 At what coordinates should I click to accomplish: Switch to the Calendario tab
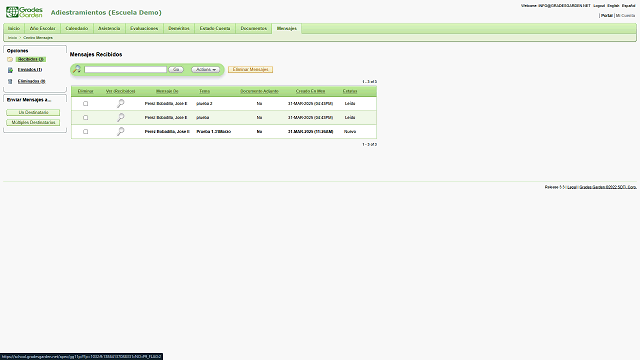[77, 29]
